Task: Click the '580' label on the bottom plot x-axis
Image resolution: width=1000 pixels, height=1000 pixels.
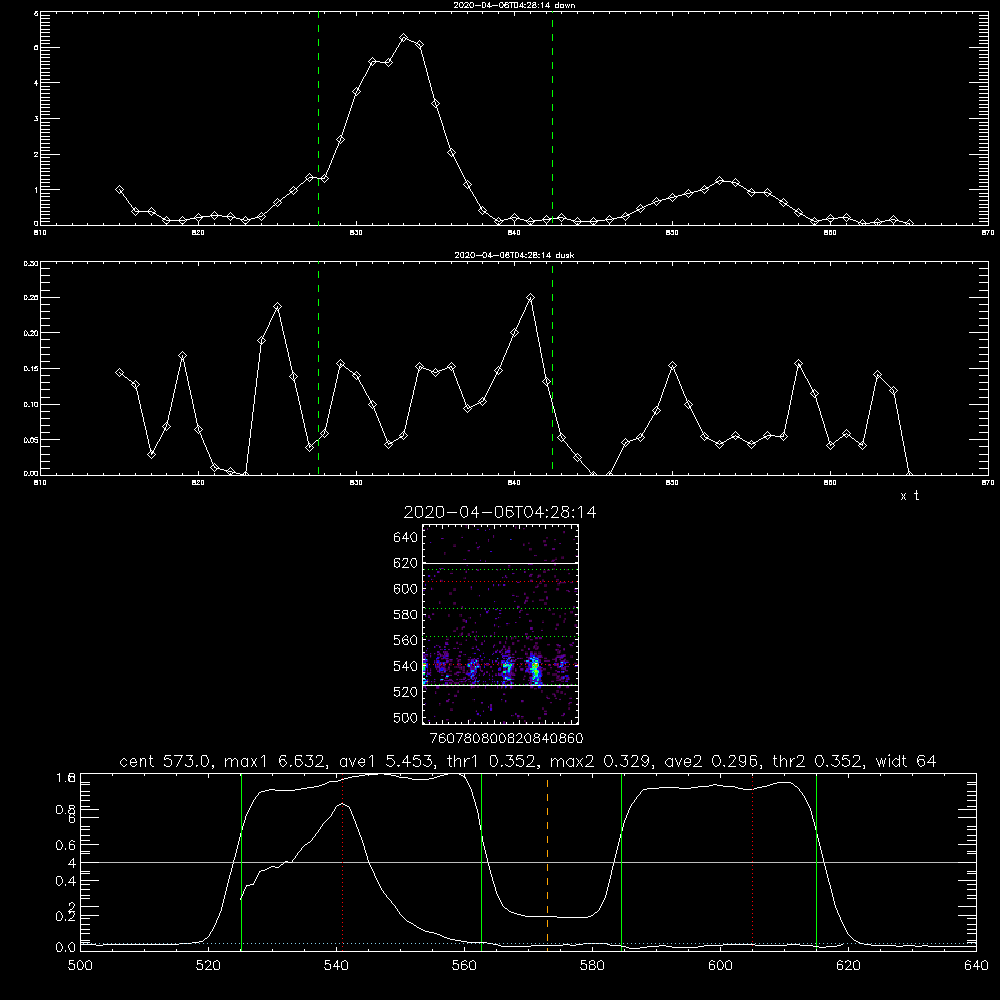Action: (x=592, y=966)
